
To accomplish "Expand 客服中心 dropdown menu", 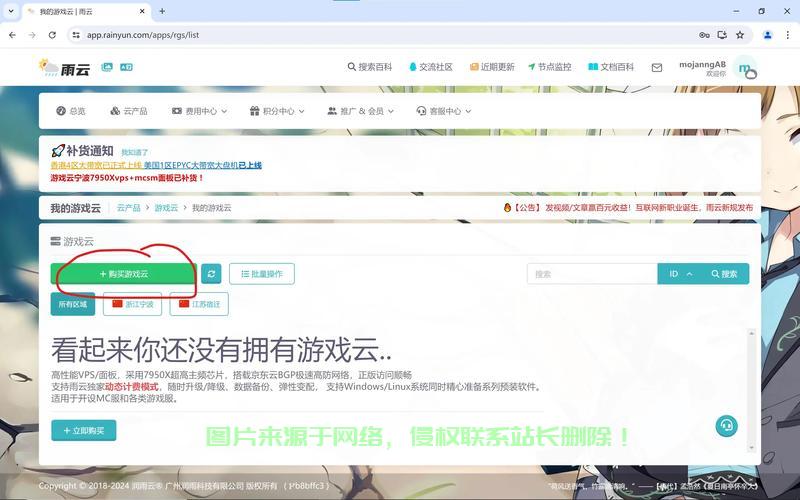I will pos(444,111).
